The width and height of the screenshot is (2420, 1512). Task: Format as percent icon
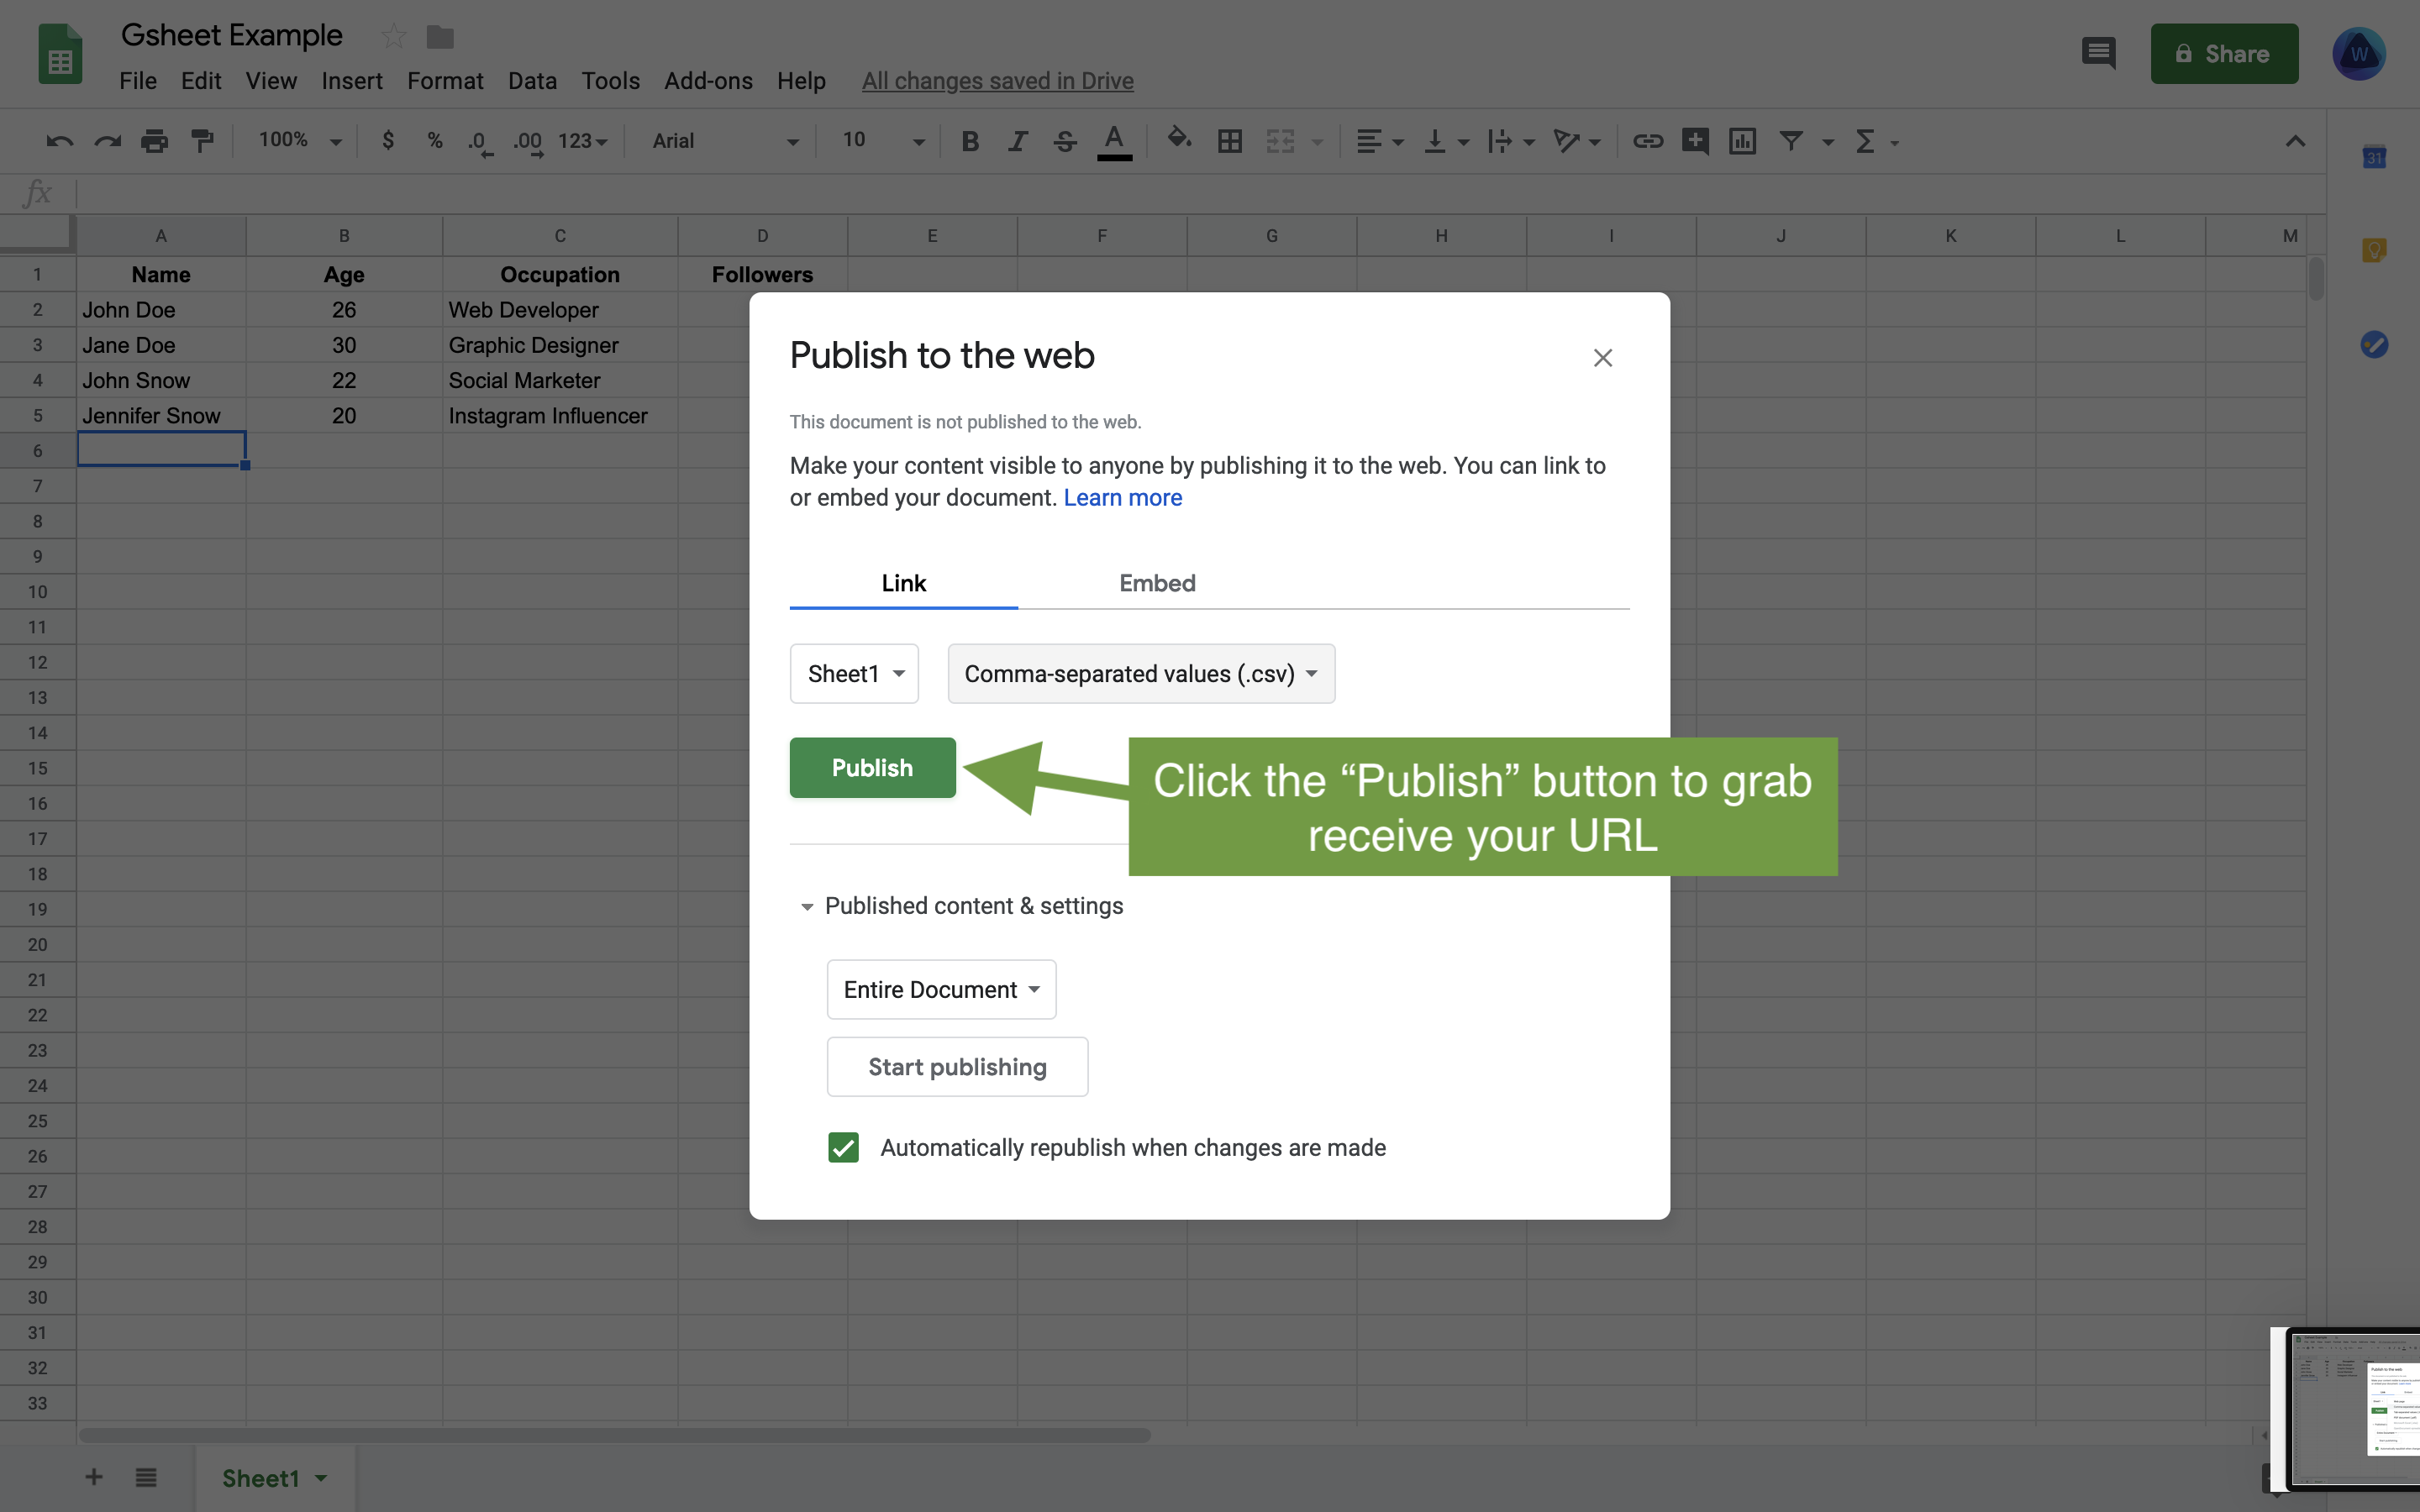click(x=435, y=141)
